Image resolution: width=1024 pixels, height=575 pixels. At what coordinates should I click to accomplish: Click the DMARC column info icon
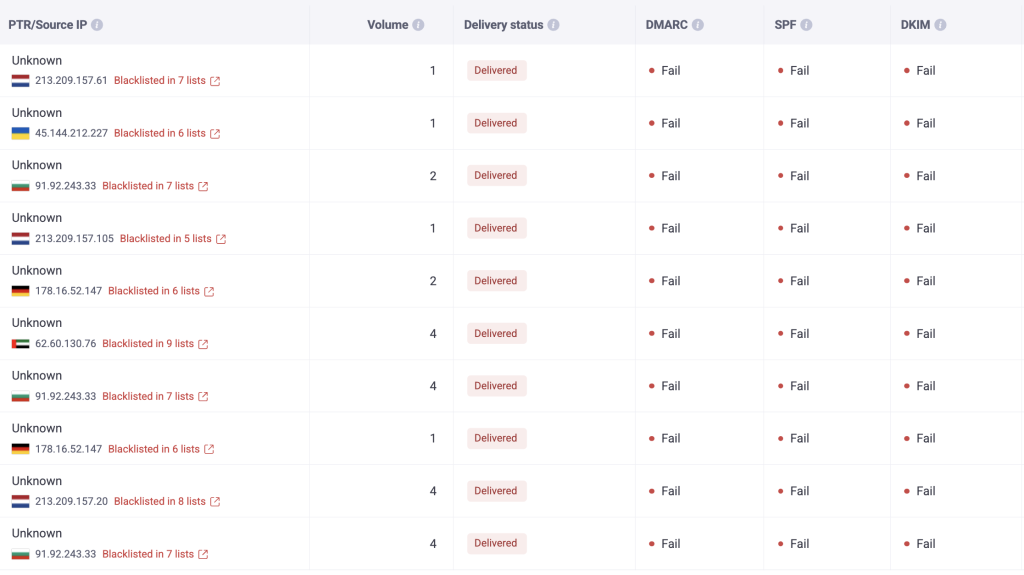click(698, 25)
